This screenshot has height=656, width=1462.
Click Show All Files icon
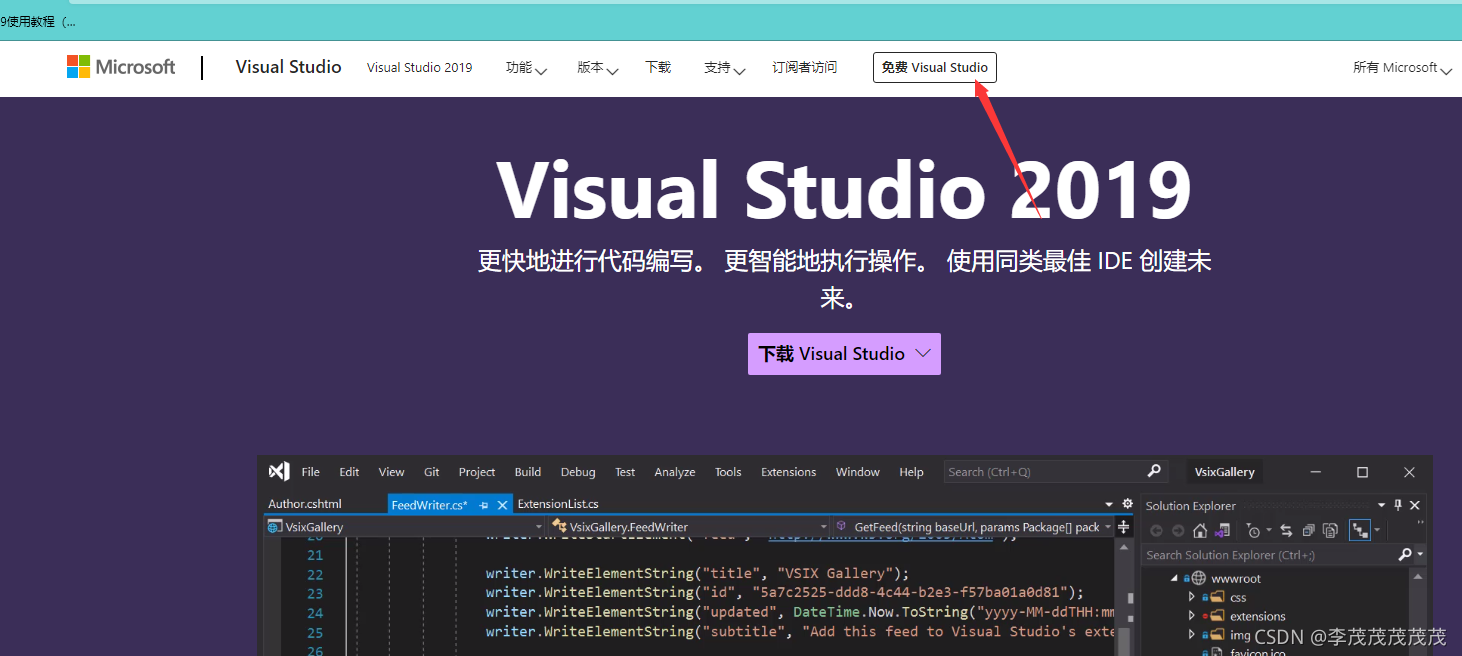coord(1330,531)
